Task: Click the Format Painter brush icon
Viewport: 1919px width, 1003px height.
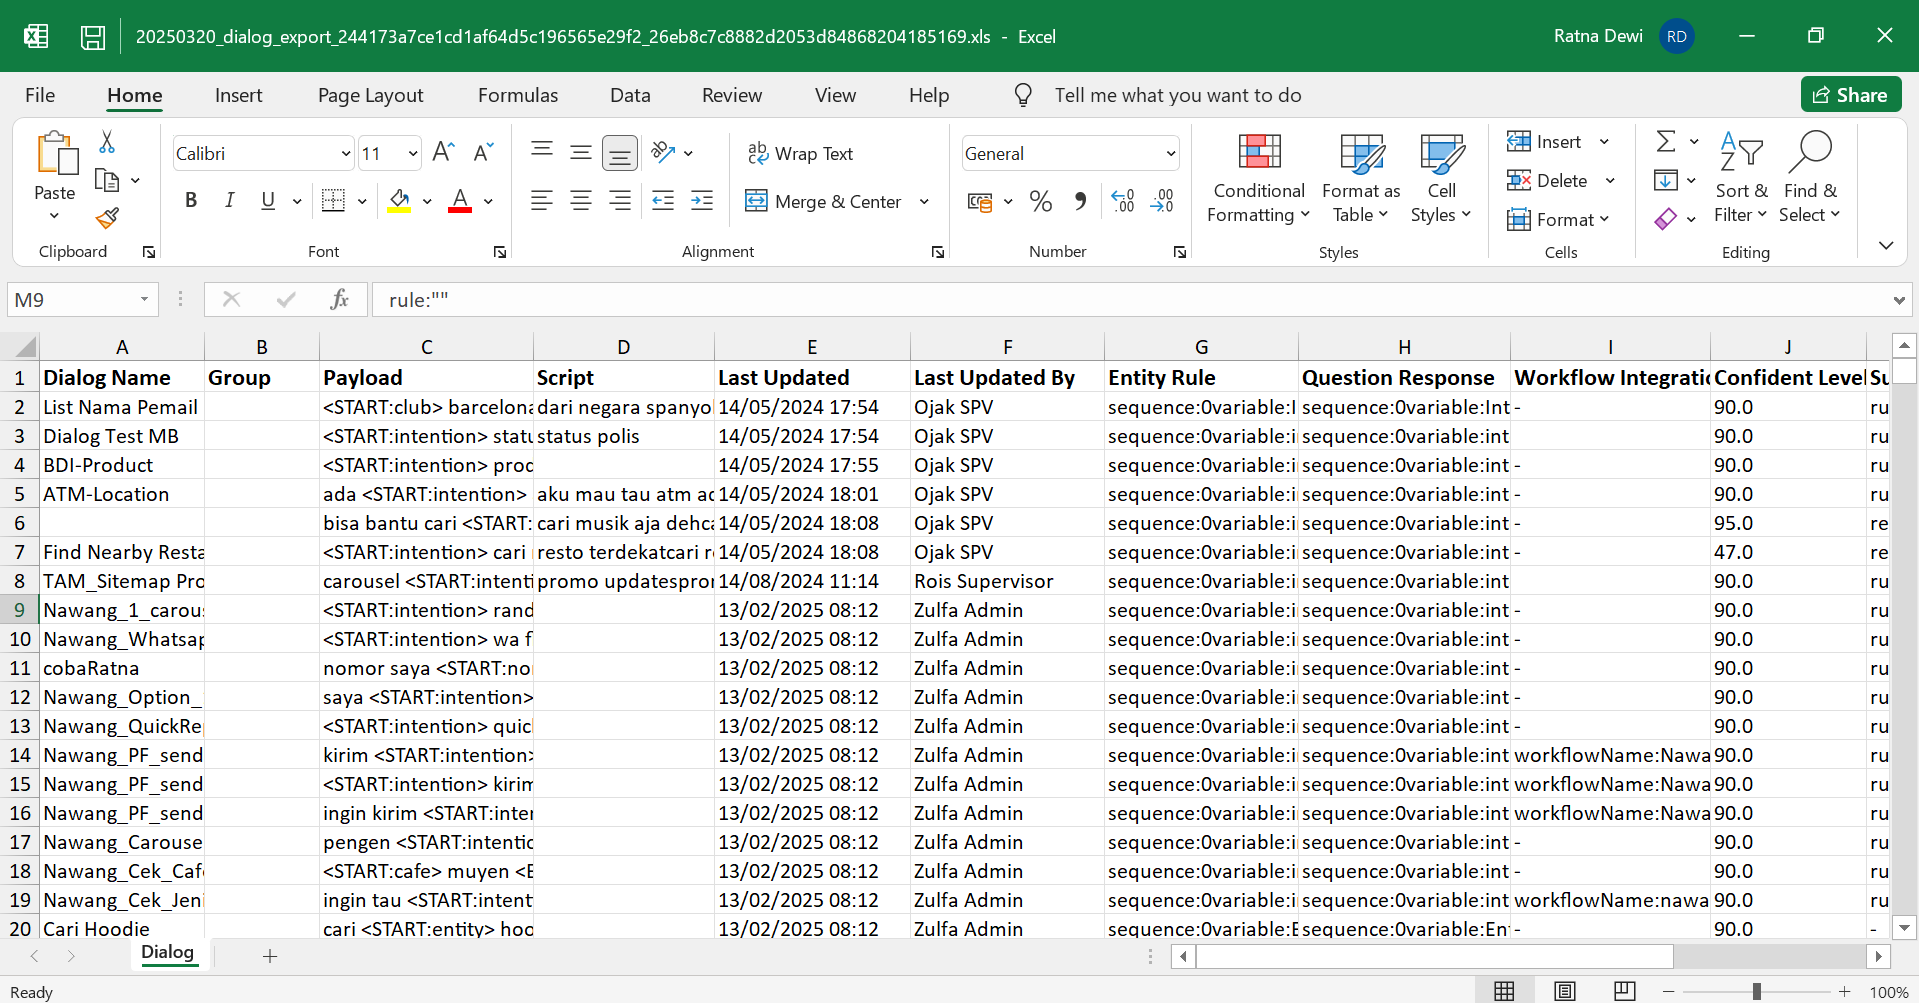Action: pos(107,217)
